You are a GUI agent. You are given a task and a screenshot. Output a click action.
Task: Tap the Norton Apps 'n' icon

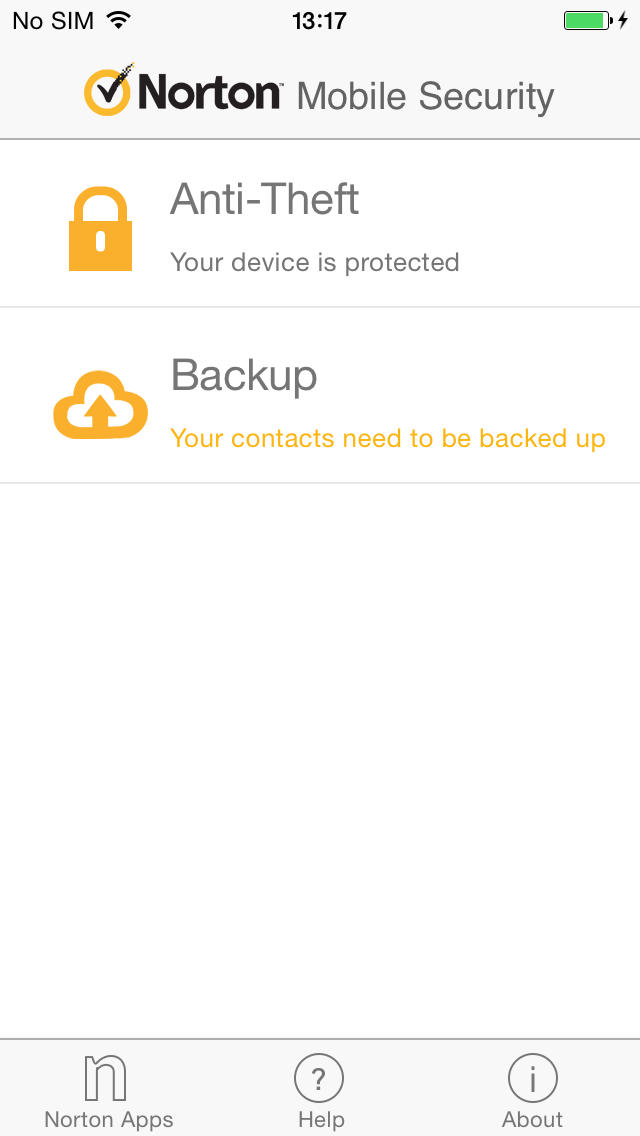pyautogui.click(x=106, y=1078)
